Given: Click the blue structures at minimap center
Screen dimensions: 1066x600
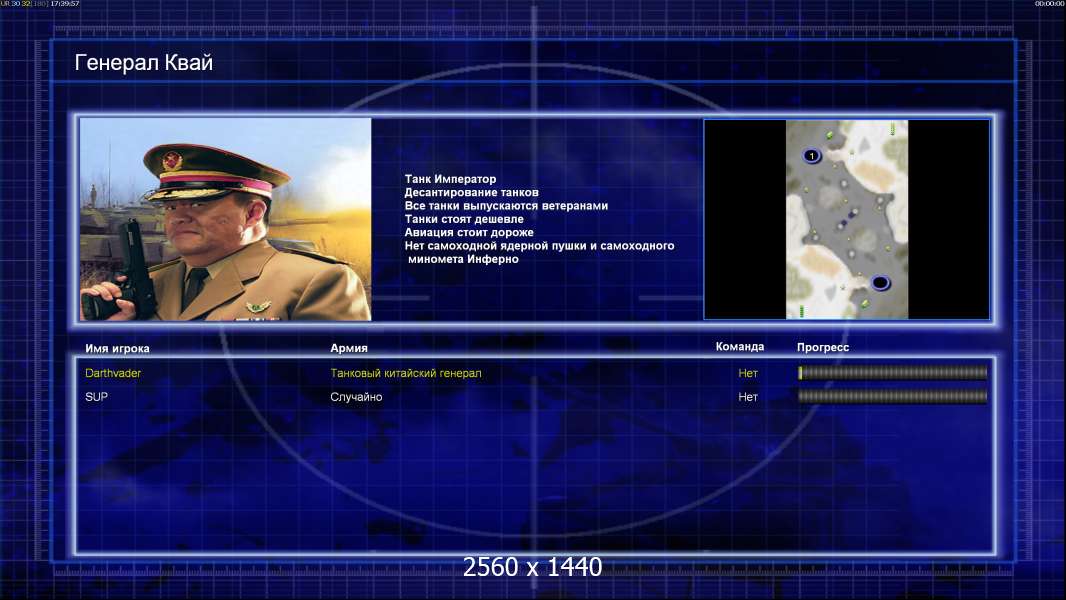Looking at the screenshot, I should click(849, 217).
